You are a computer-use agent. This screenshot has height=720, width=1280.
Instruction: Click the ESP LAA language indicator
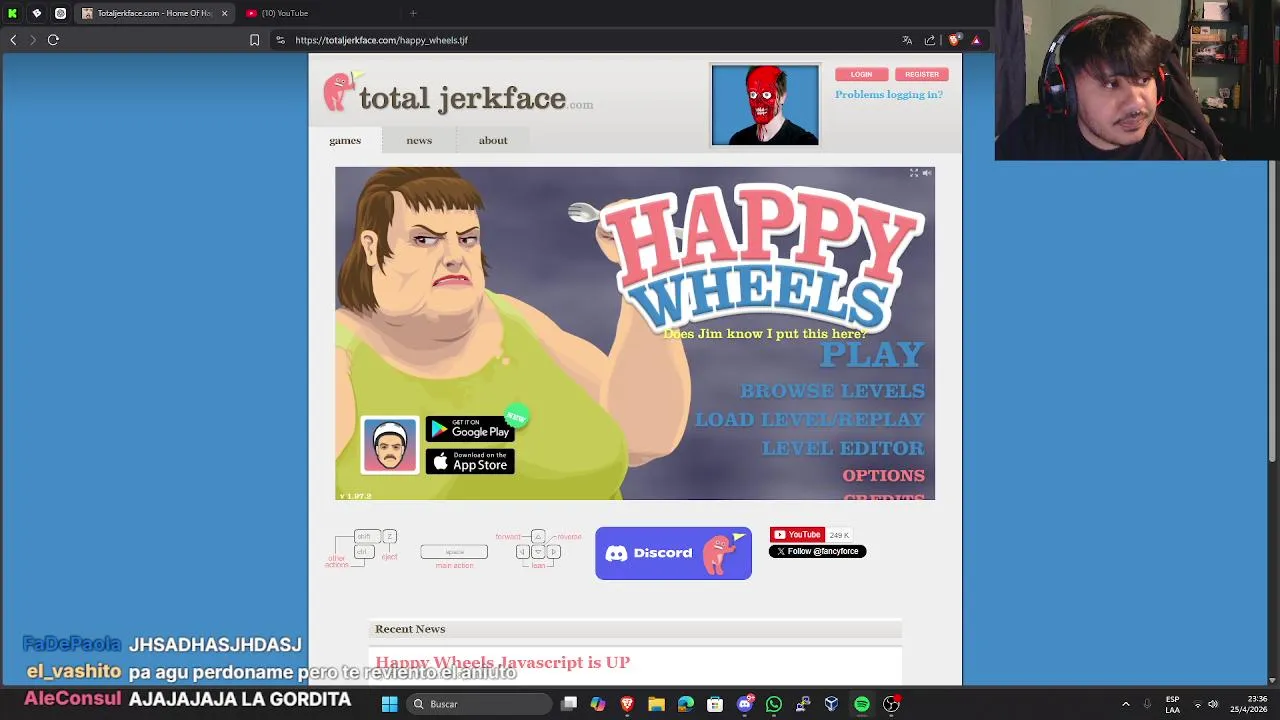1172,704
